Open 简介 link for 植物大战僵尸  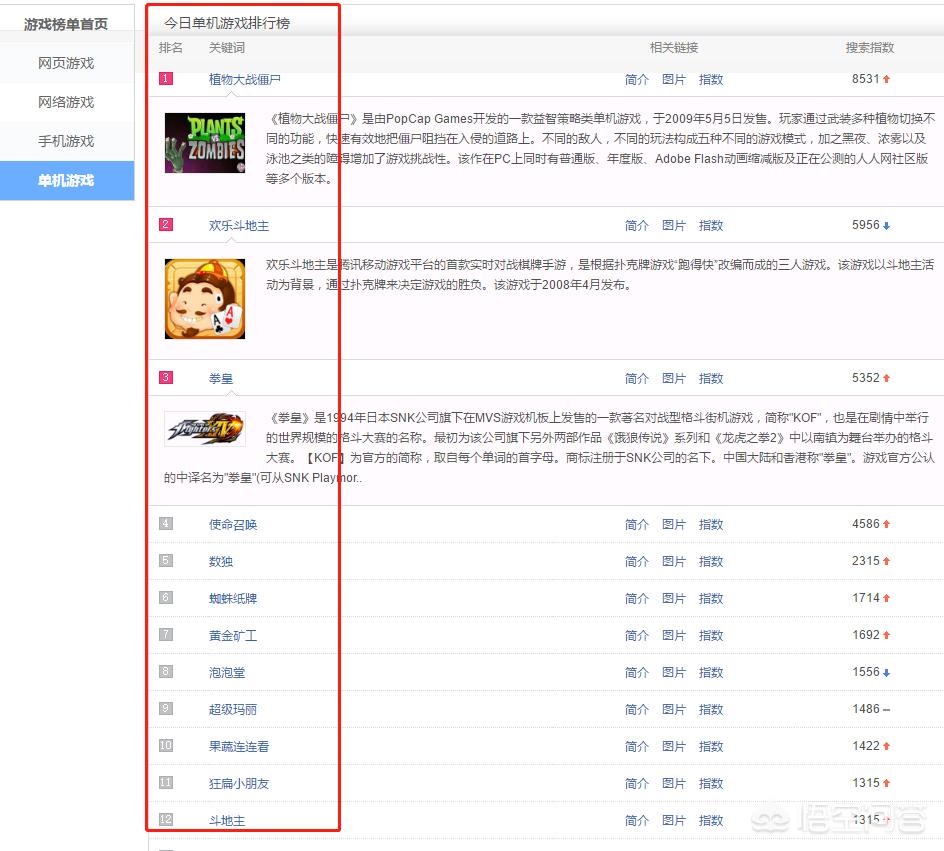point(636,79)
